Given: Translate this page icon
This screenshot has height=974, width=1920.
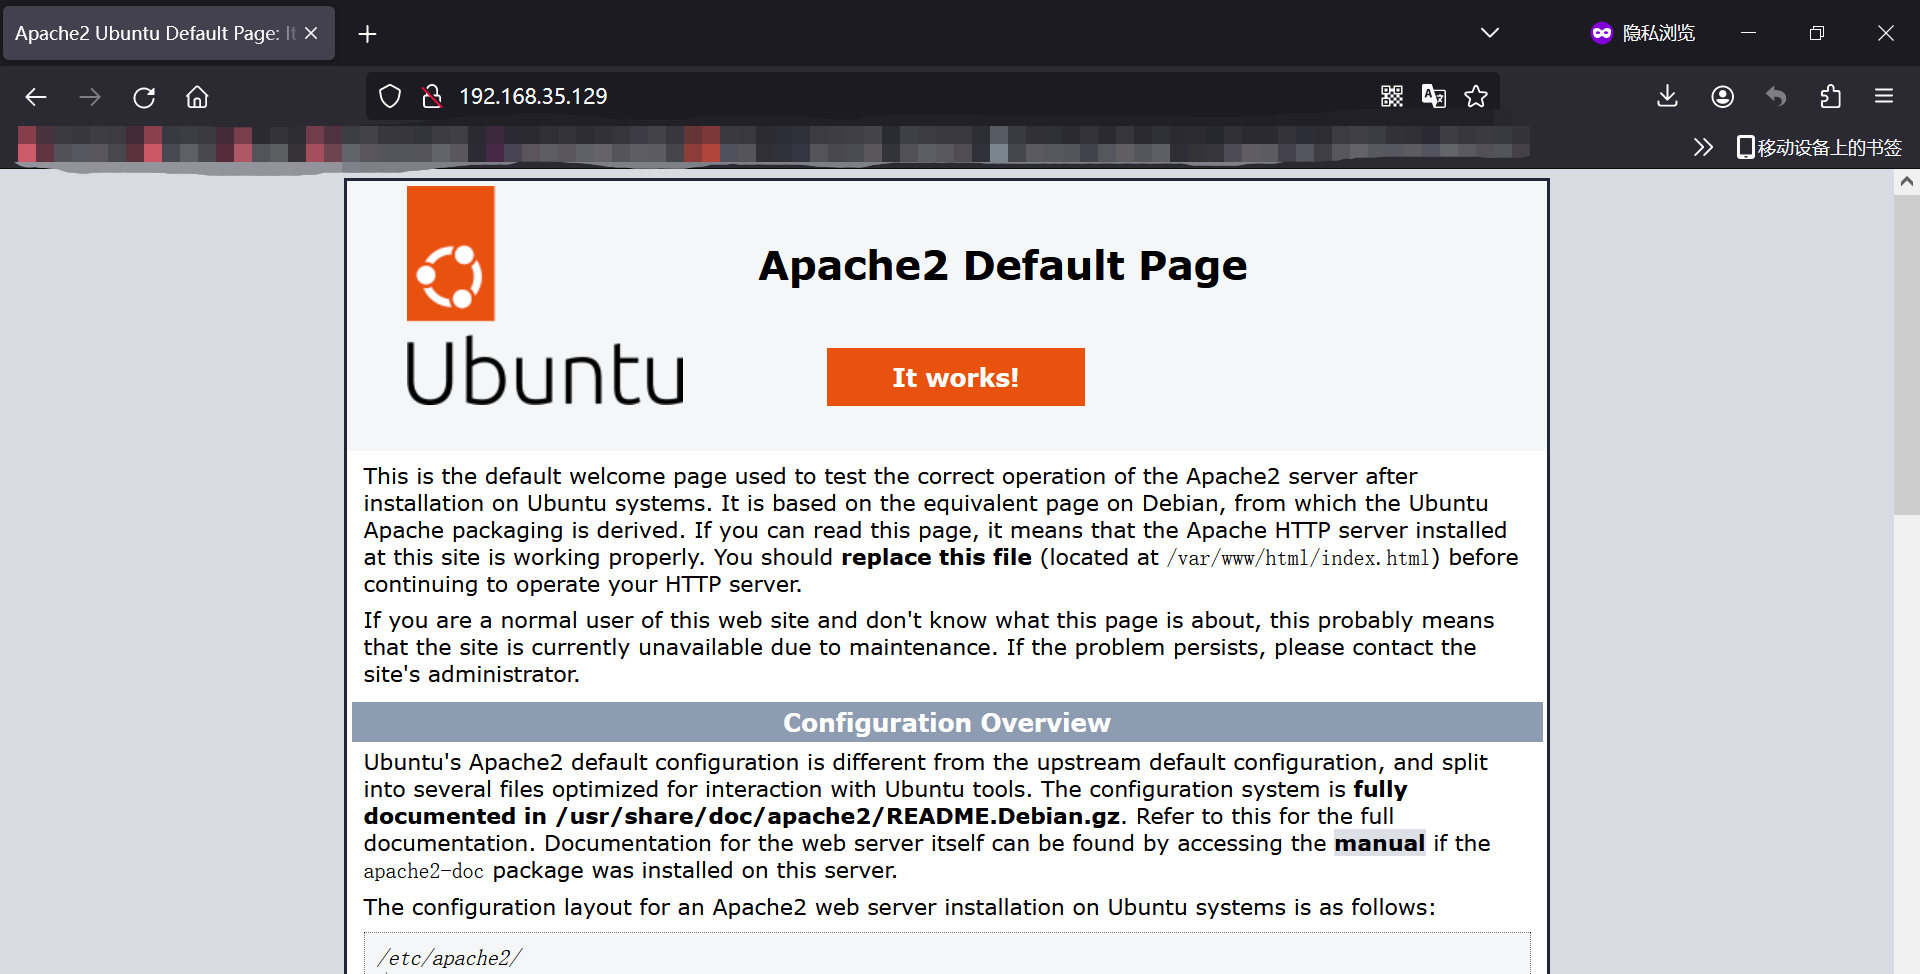Looking at the screenshot, I should point(1434,96).
